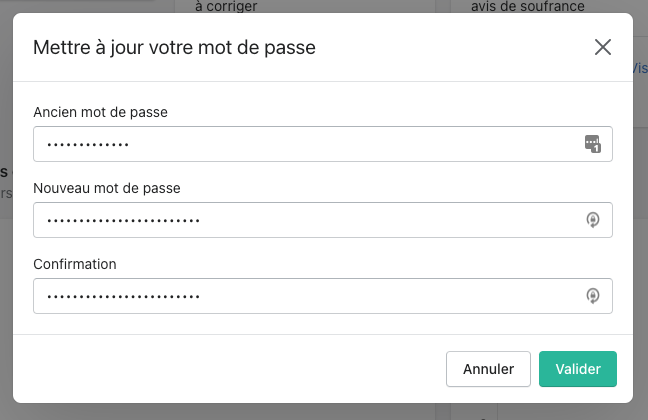Click the masked dots in Nouveau field
Viewport: 648px width, 420px height.
pyautogui.click(x=123, y=221)
